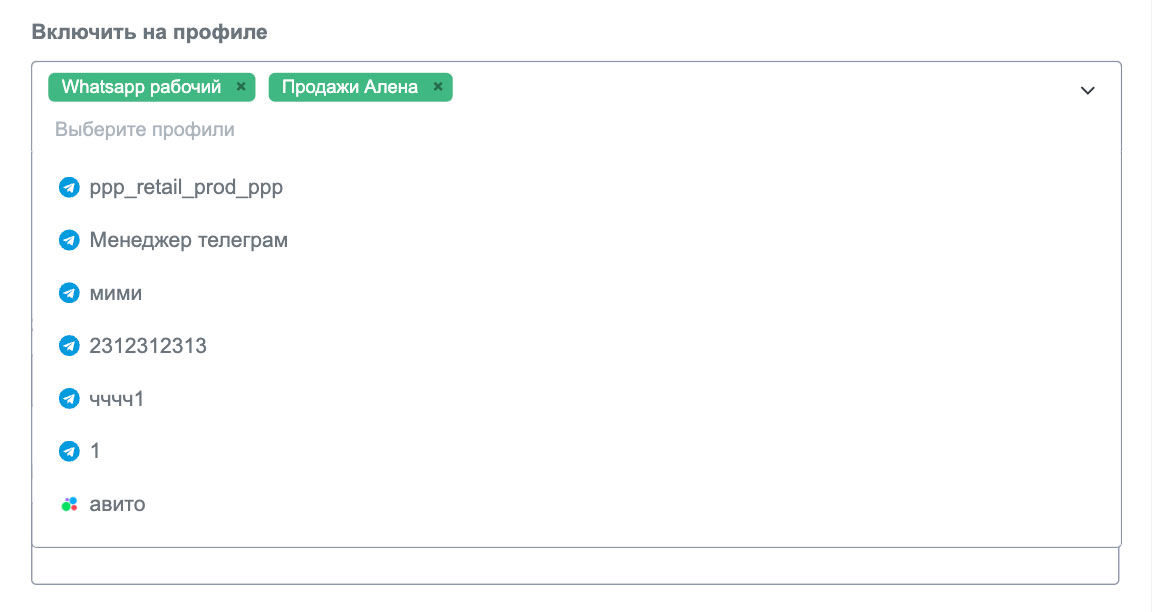Remove the Whatsapp рабочий tag
The height and width of the screenshot is (612, 1152).
click(241, 87)
